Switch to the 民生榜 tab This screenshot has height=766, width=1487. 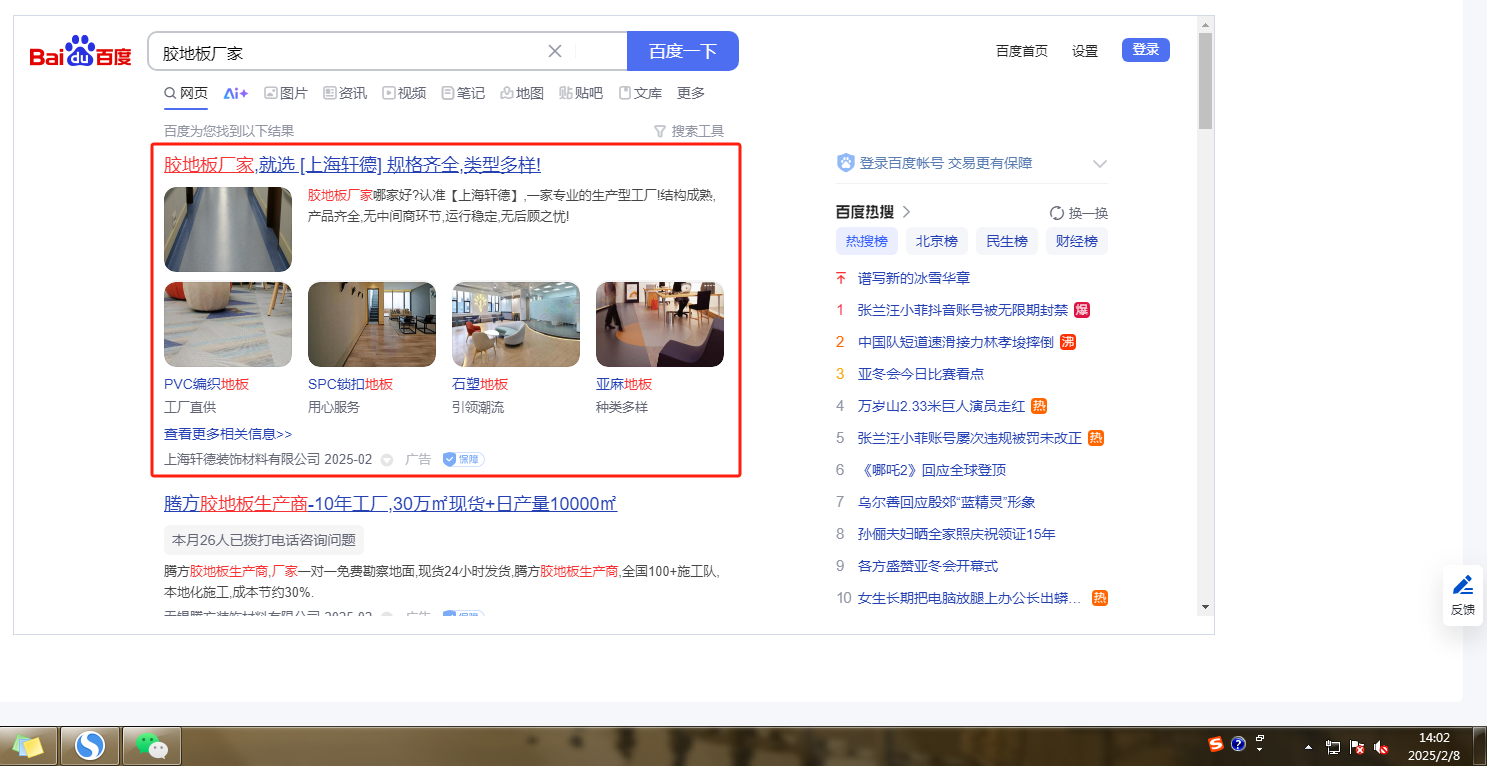point(1006,241)
